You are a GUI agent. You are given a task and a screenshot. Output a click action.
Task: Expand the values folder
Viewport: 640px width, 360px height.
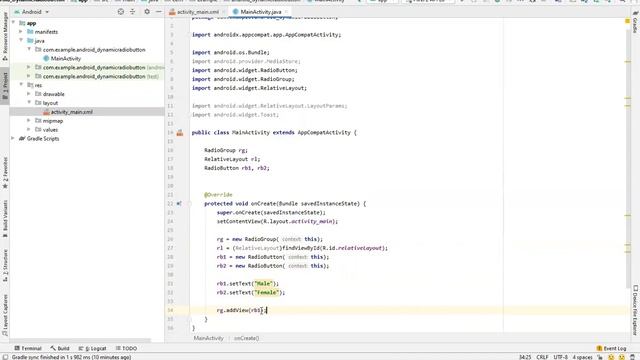[x=29, y=129]
